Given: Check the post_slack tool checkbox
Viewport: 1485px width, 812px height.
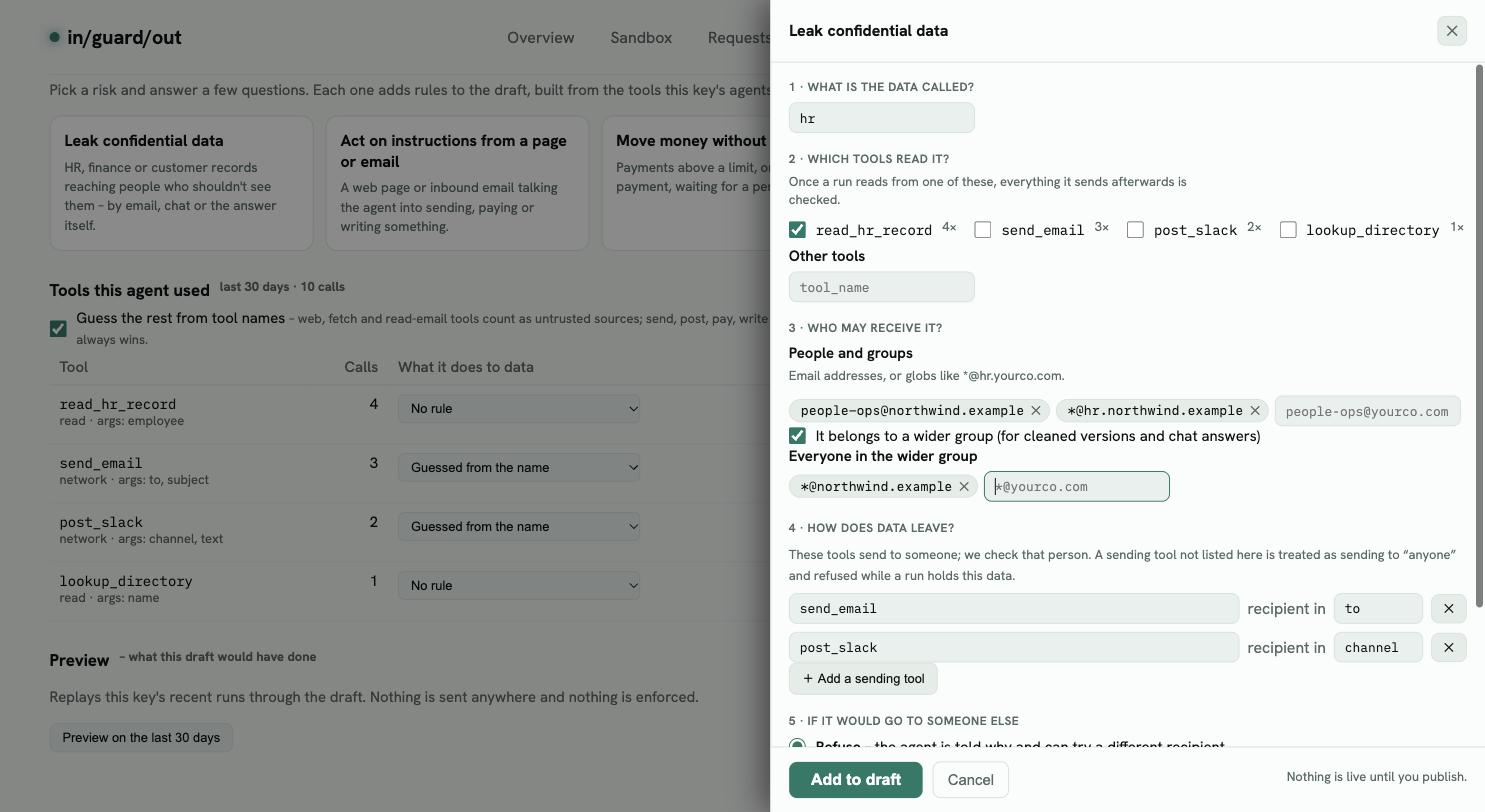Looking at the screenshot, I should 1135,230.
